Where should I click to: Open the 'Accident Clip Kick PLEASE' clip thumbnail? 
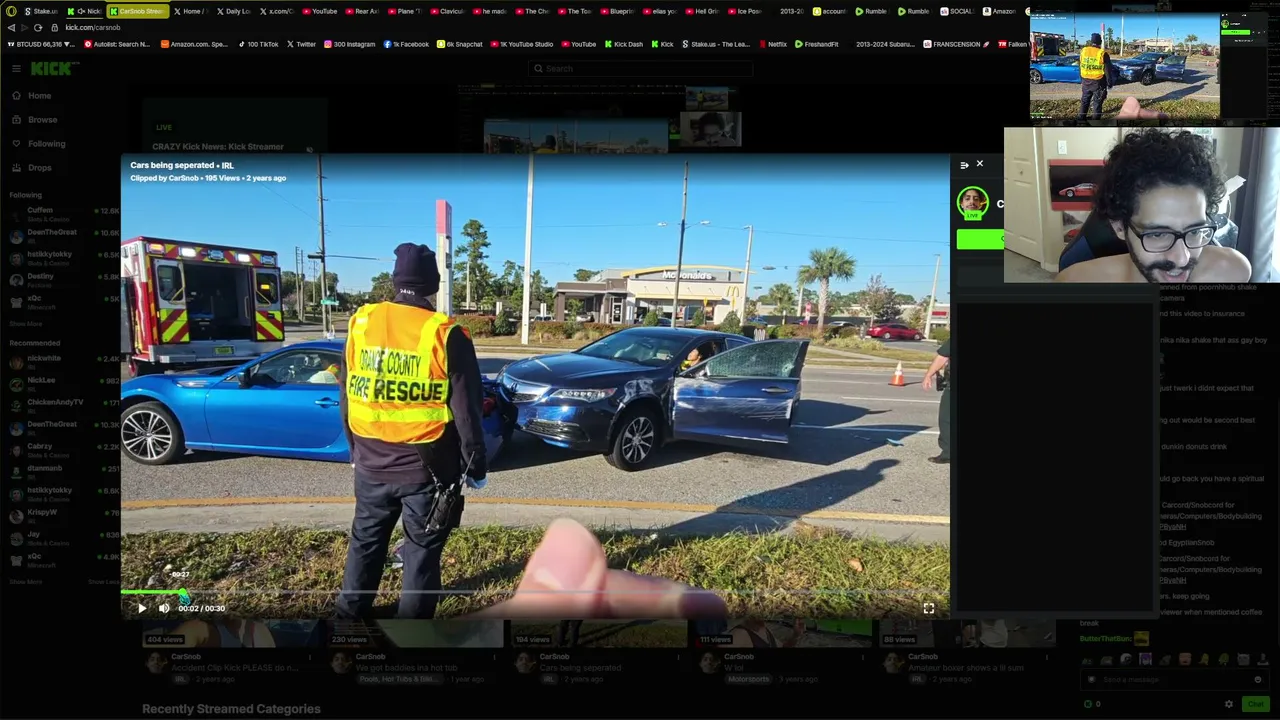point(232,634)
